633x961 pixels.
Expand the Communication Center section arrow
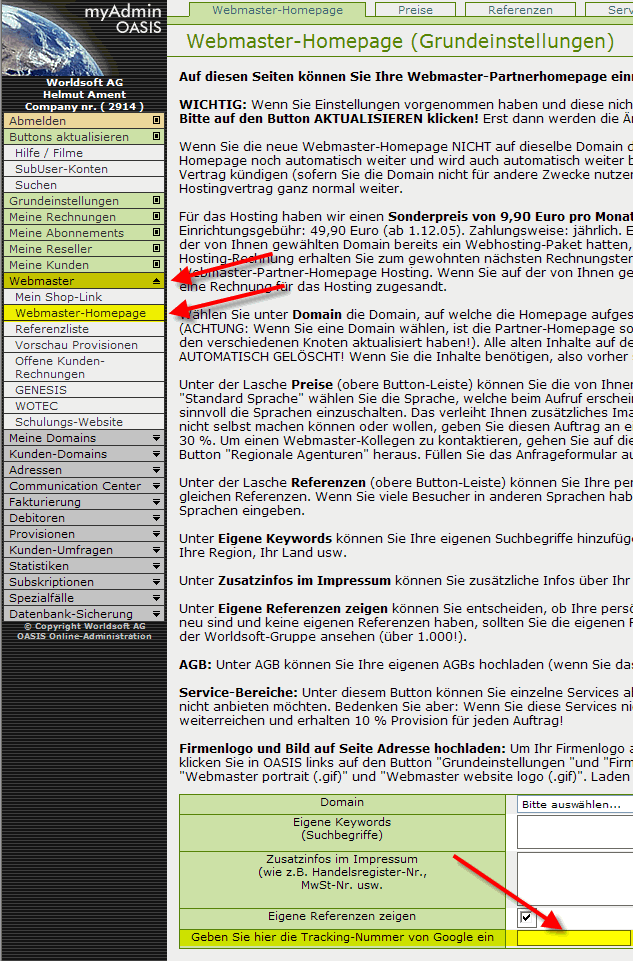156,486
